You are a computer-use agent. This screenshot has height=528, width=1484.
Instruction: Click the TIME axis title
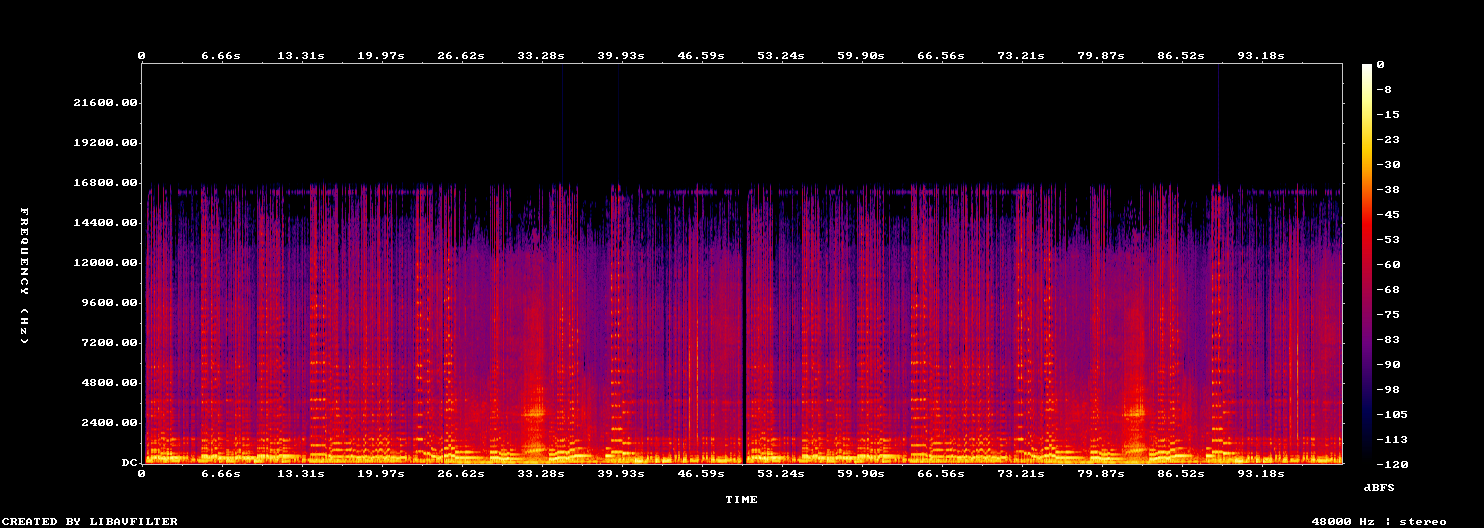(x=741, y=499)
